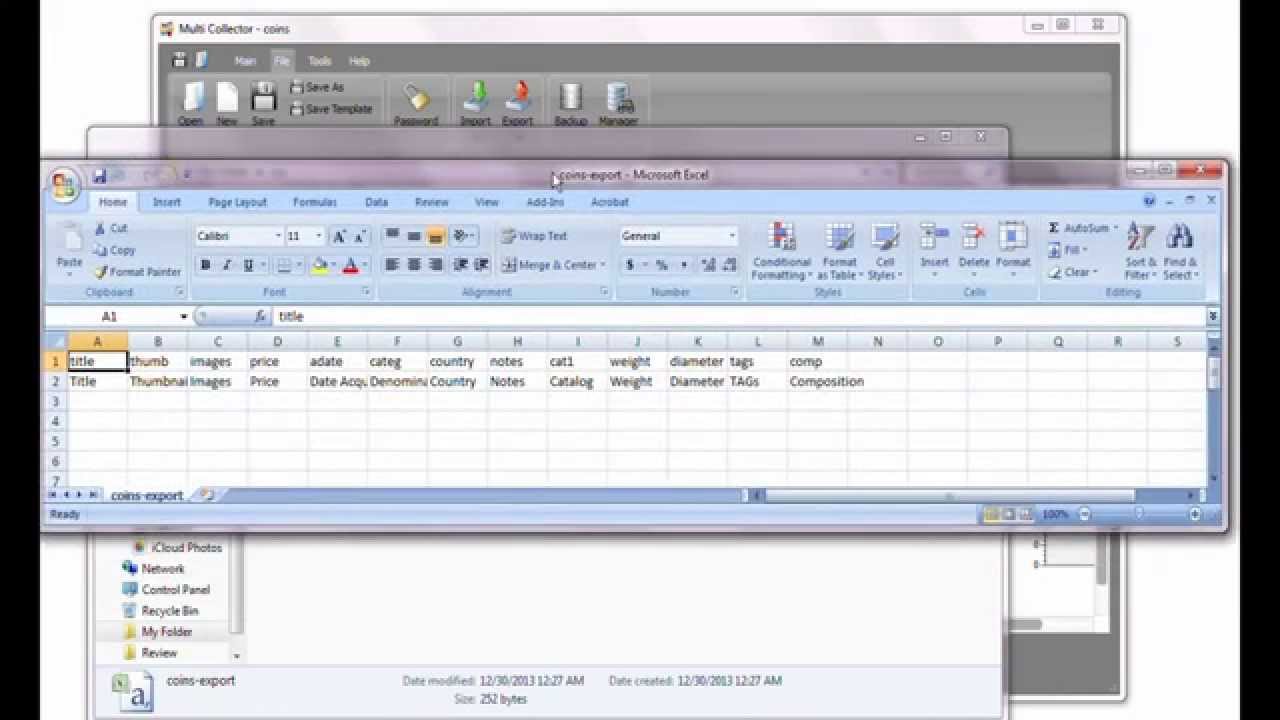Click the insert function fx icon
Viewport: 1280px width, 720px height.
[260, 316]
